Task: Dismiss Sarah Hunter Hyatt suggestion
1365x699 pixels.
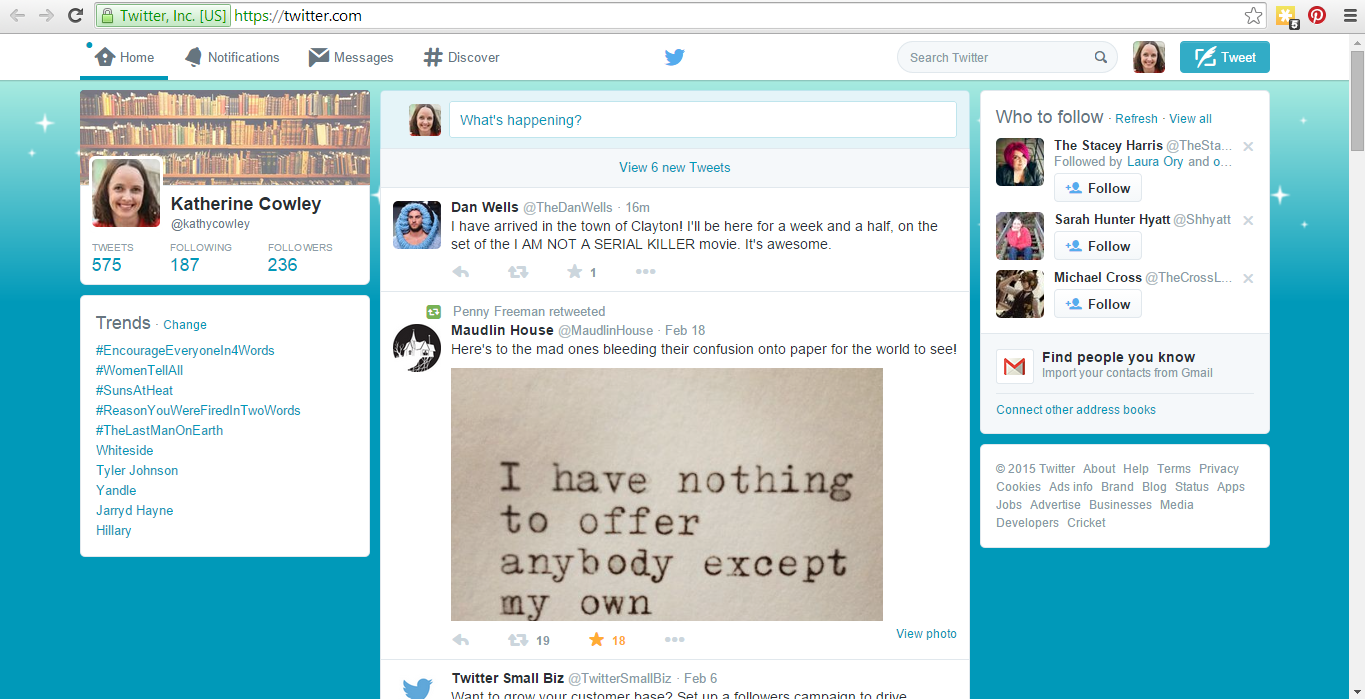Action: [x=1248, y=220]
